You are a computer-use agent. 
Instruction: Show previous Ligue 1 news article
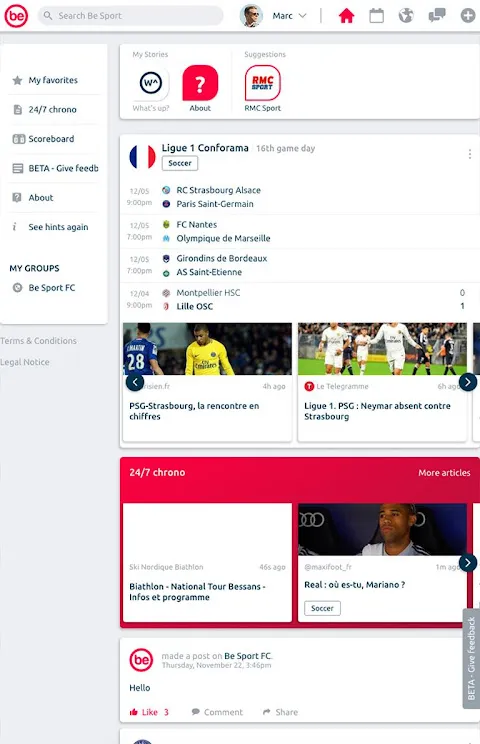pyautogui.click(x=135, y=382)
